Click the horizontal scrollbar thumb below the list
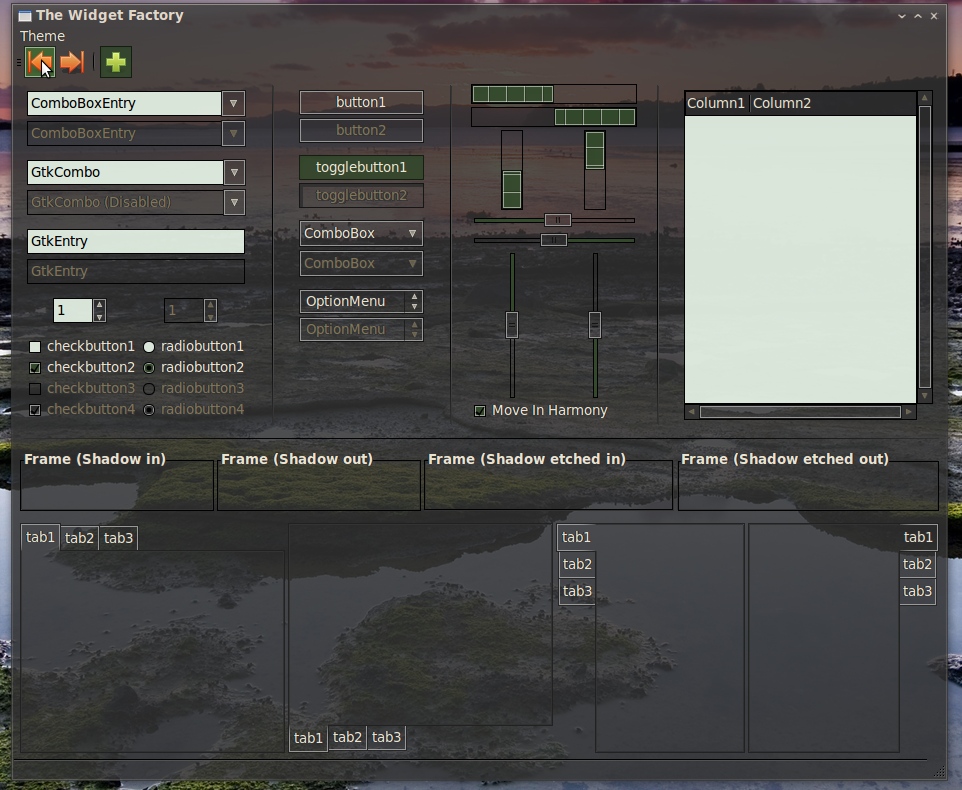The width and height of the screenshot is (962, 790). coord(800,412)
